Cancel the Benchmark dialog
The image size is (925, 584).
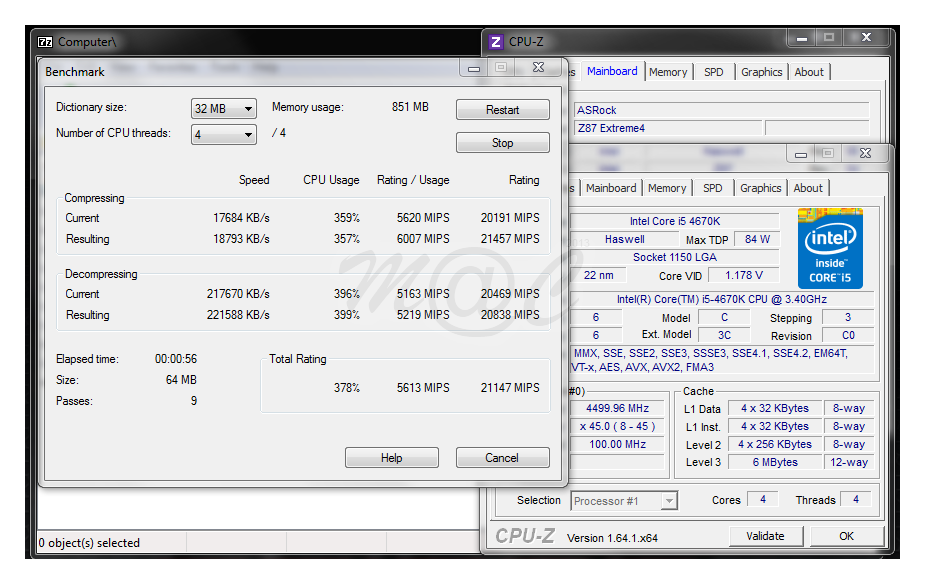point(503,458)
